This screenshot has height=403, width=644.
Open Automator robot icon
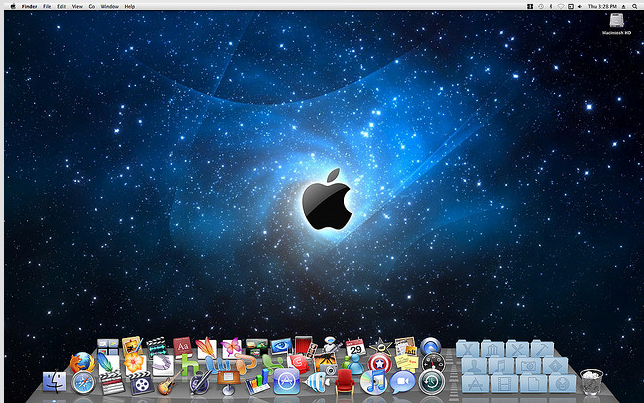point(331,346)
